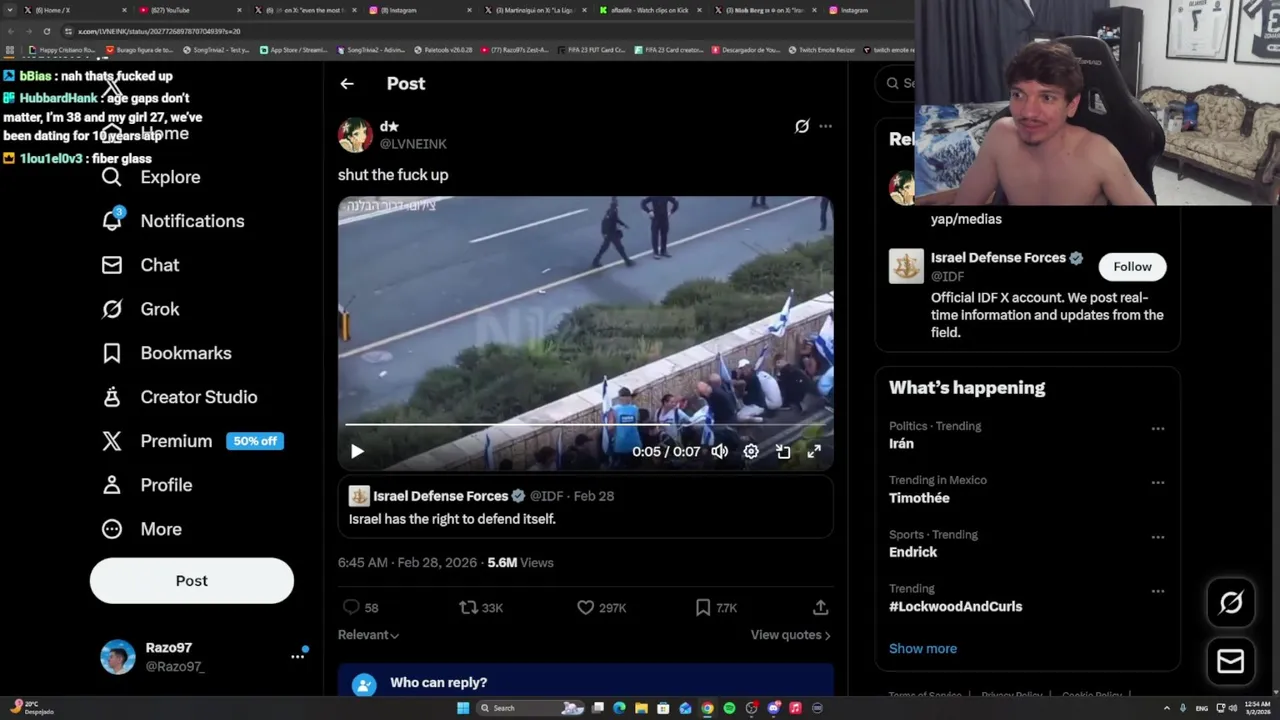Screen dimensions: 1280x720
Task: Expand the Relevant replies sort dropdown
Action: (x=368, y=635)
